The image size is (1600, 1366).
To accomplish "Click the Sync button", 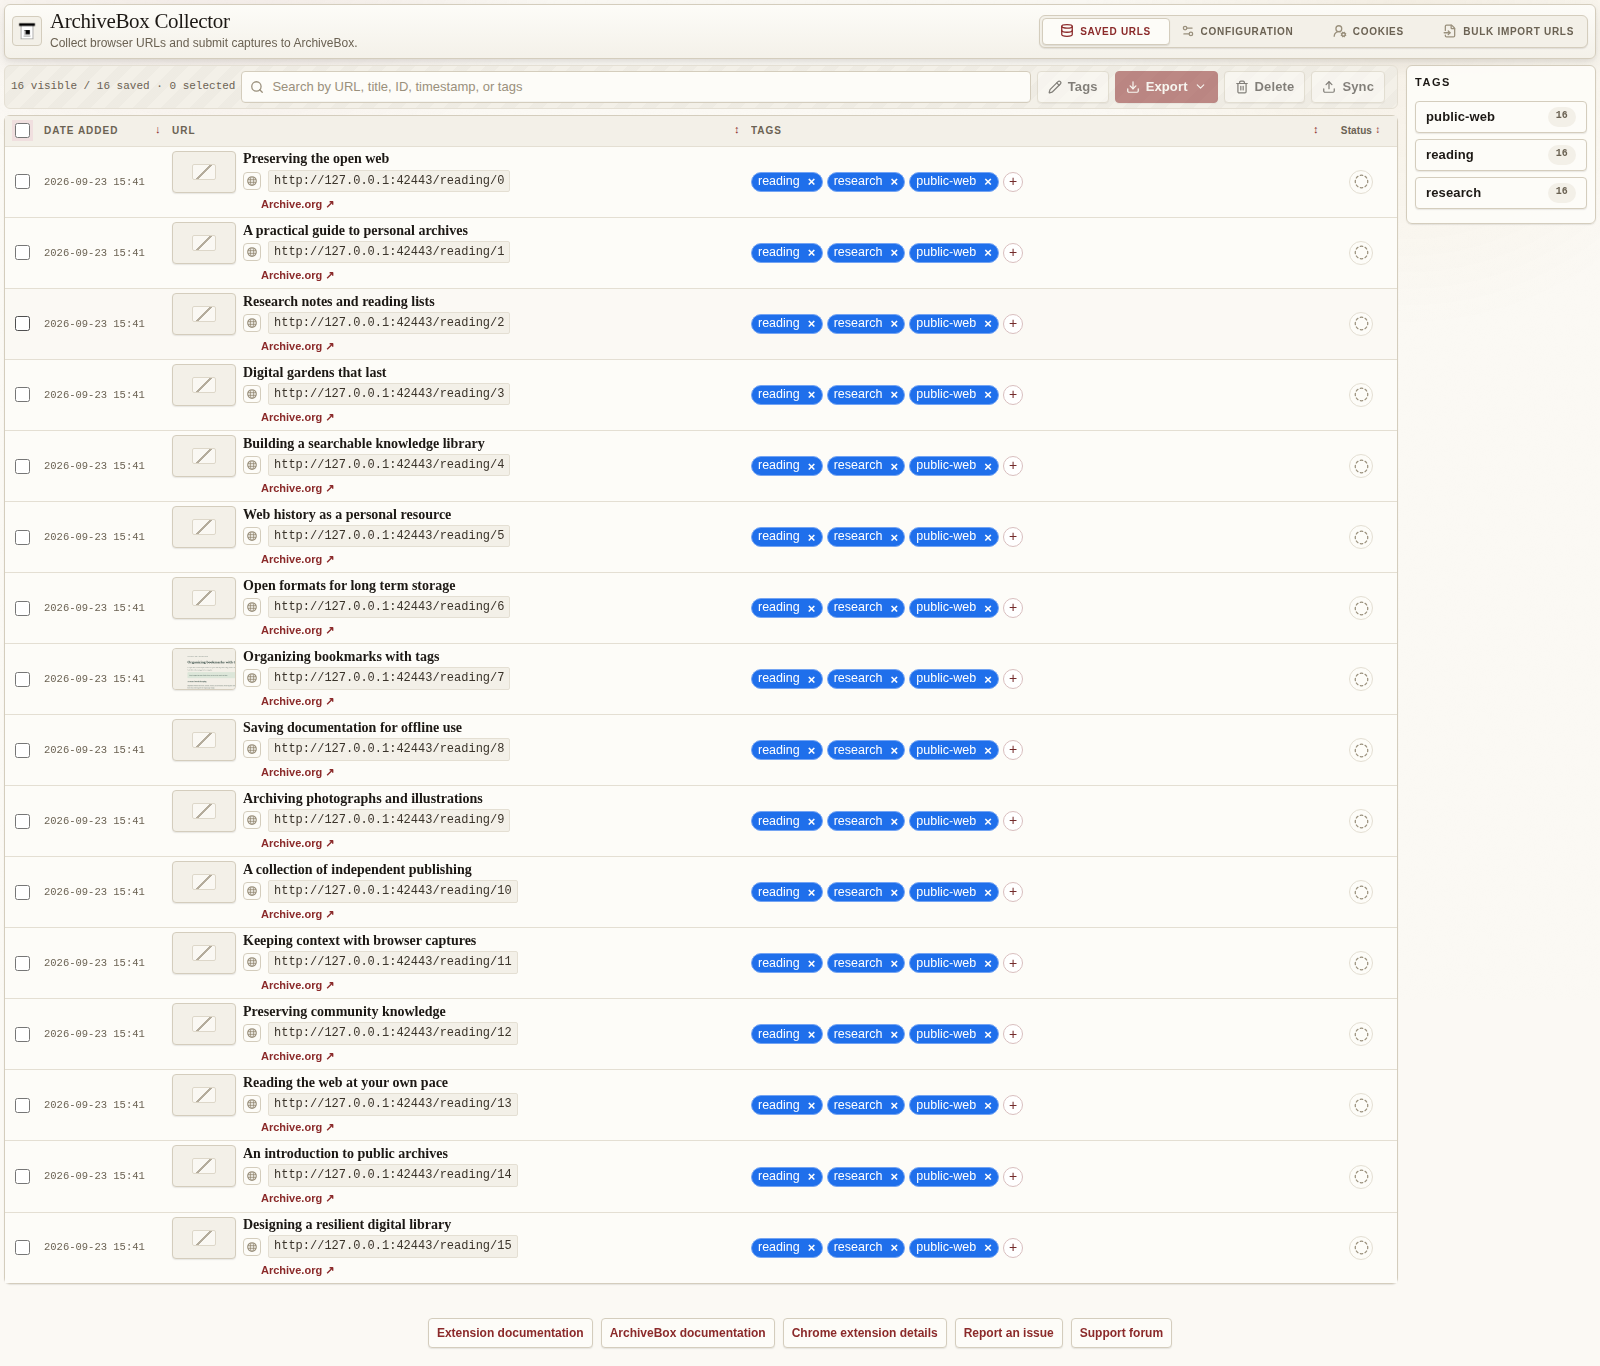I will tap(1348, 87).
